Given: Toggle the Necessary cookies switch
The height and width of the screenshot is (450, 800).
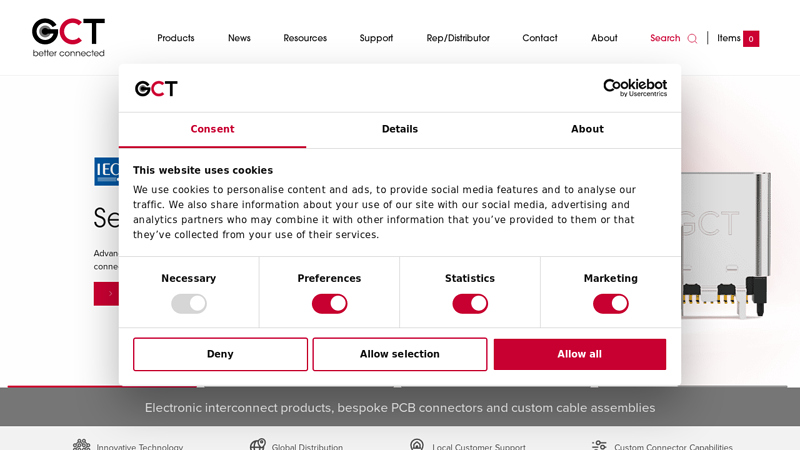Looking at the screenshot, I should click(x=189, y=304).
